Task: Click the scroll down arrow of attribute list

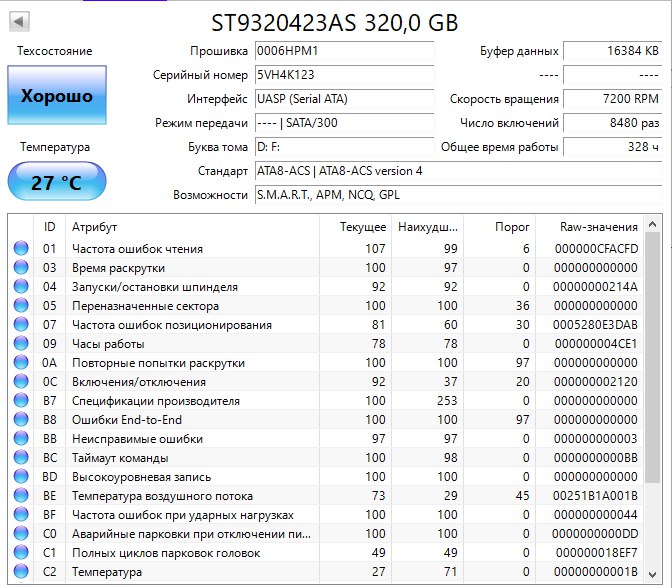Action: [x=652, y=574]
